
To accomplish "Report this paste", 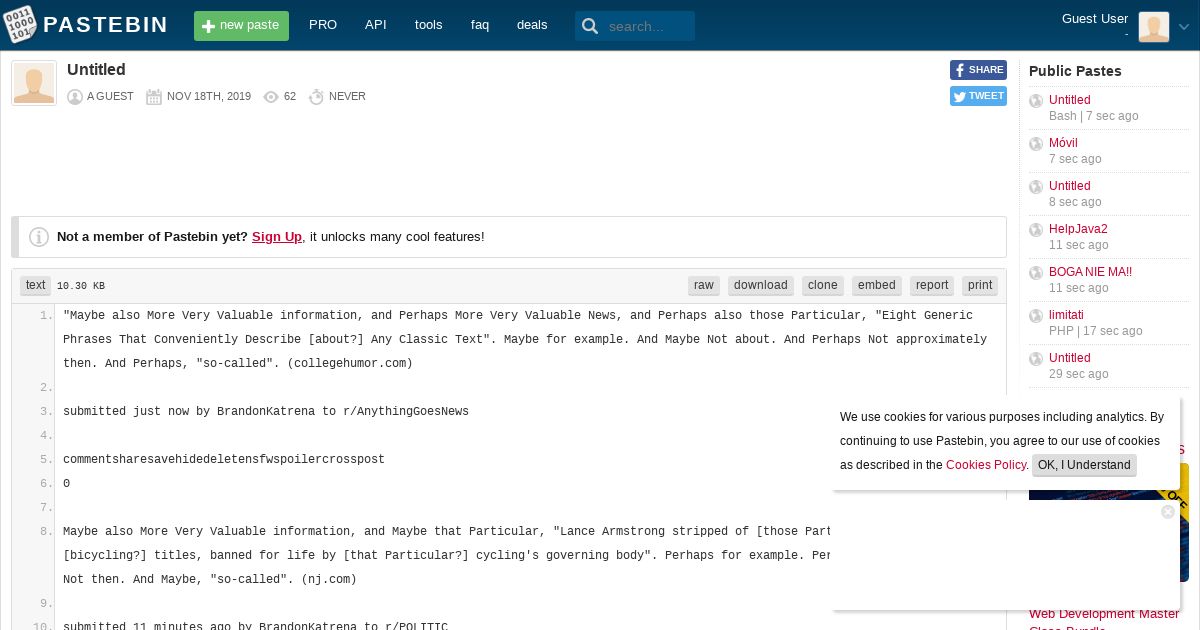I will [932, 285].
